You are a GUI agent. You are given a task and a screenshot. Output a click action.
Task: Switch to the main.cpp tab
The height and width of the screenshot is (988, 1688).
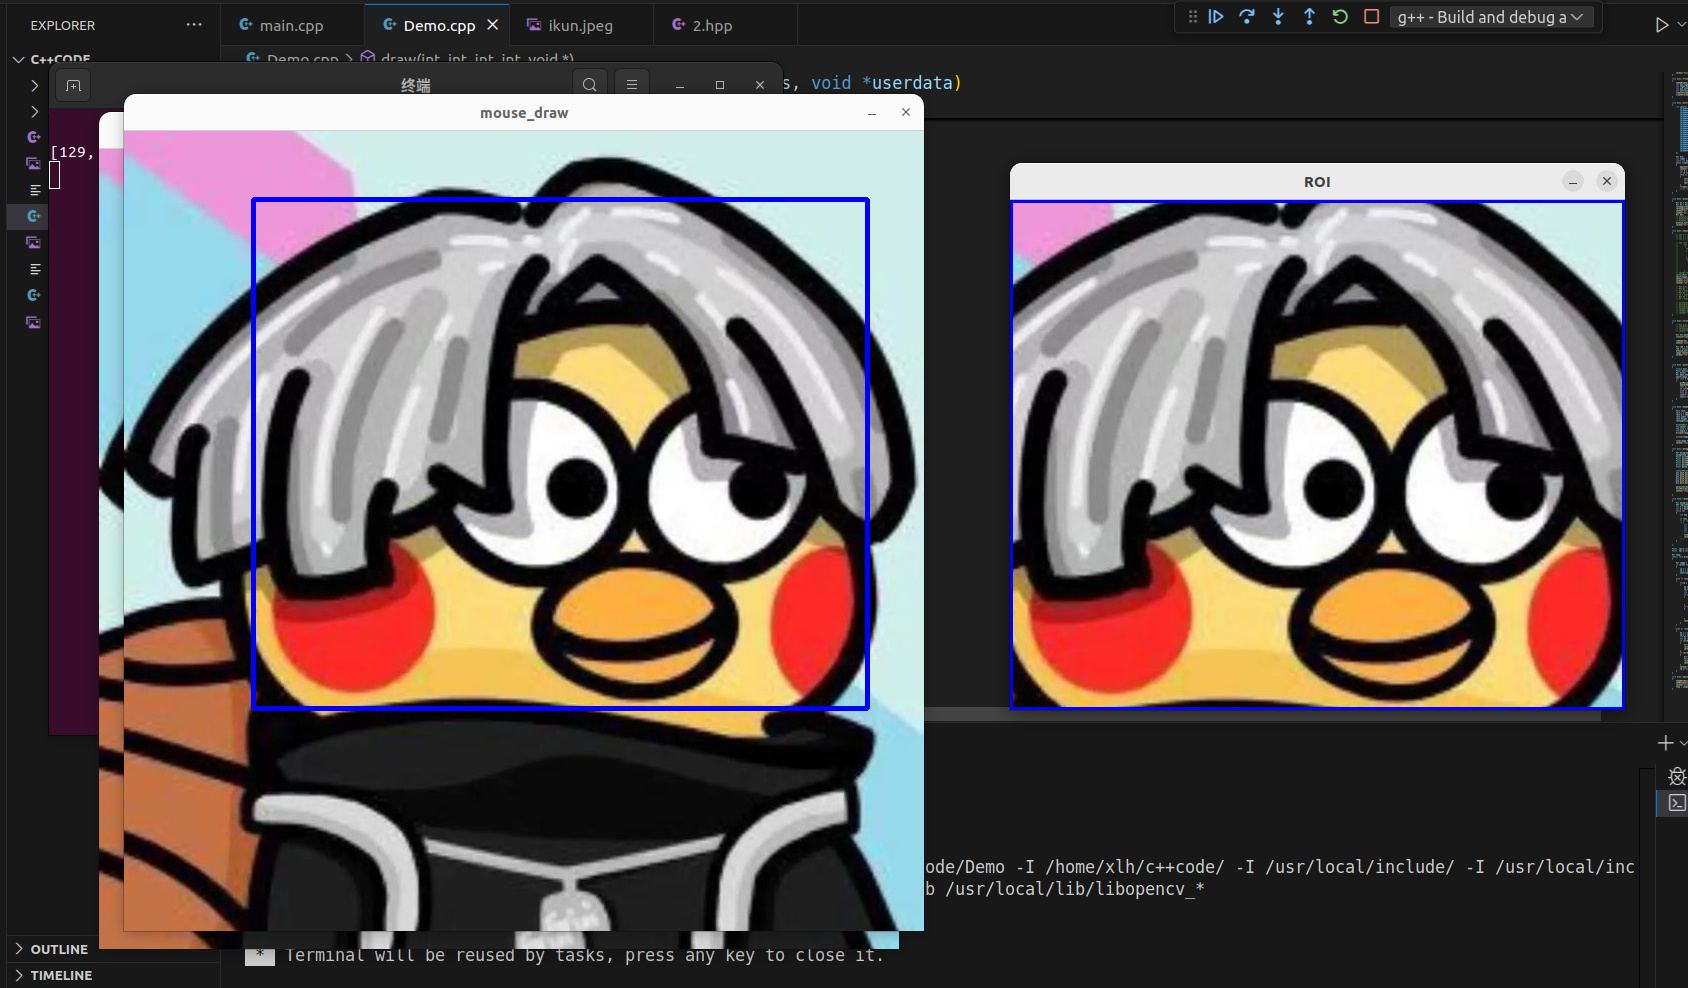[291, 25]
